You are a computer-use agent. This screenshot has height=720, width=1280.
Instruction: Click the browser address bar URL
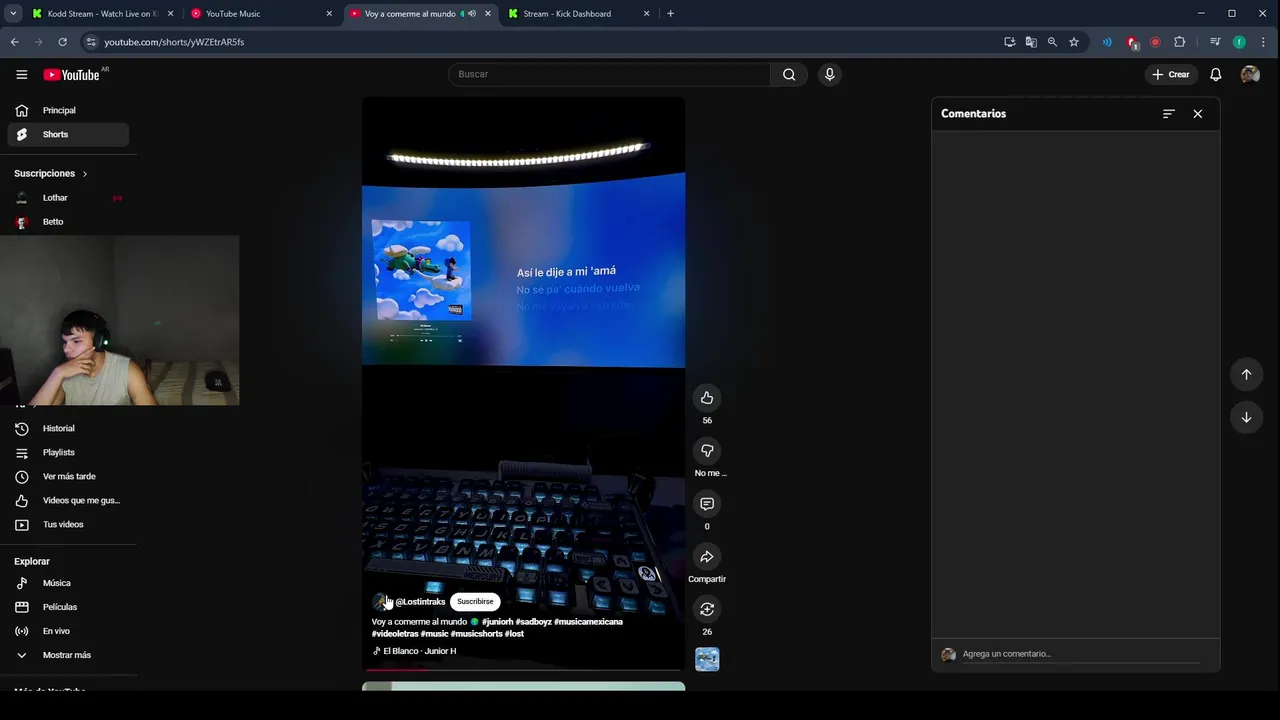click(x=174, y=42)
